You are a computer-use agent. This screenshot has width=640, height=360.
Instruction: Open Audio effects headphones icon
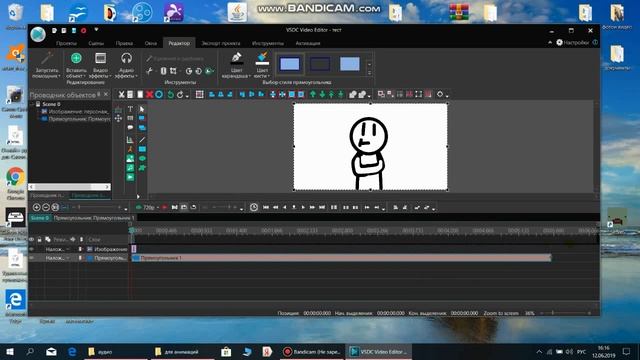pos(126,58)
